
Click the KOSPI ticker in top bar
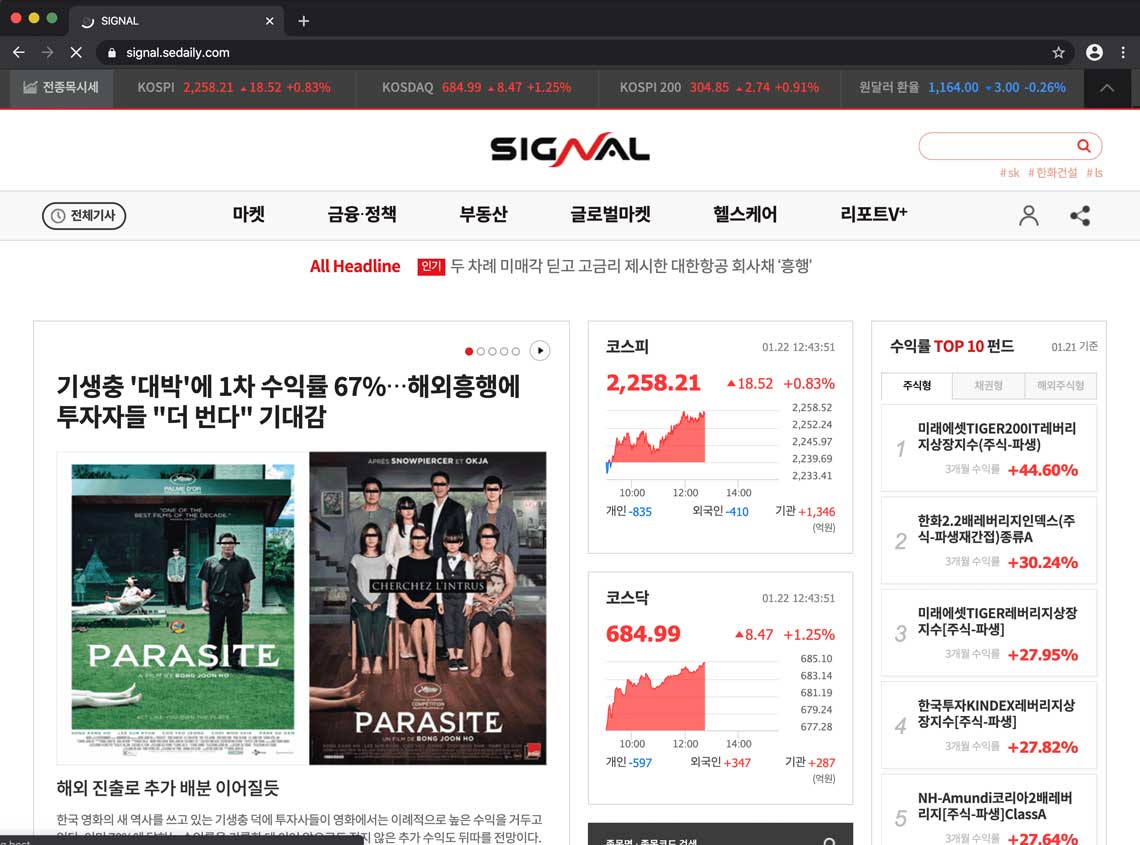(x=233, y=88)
